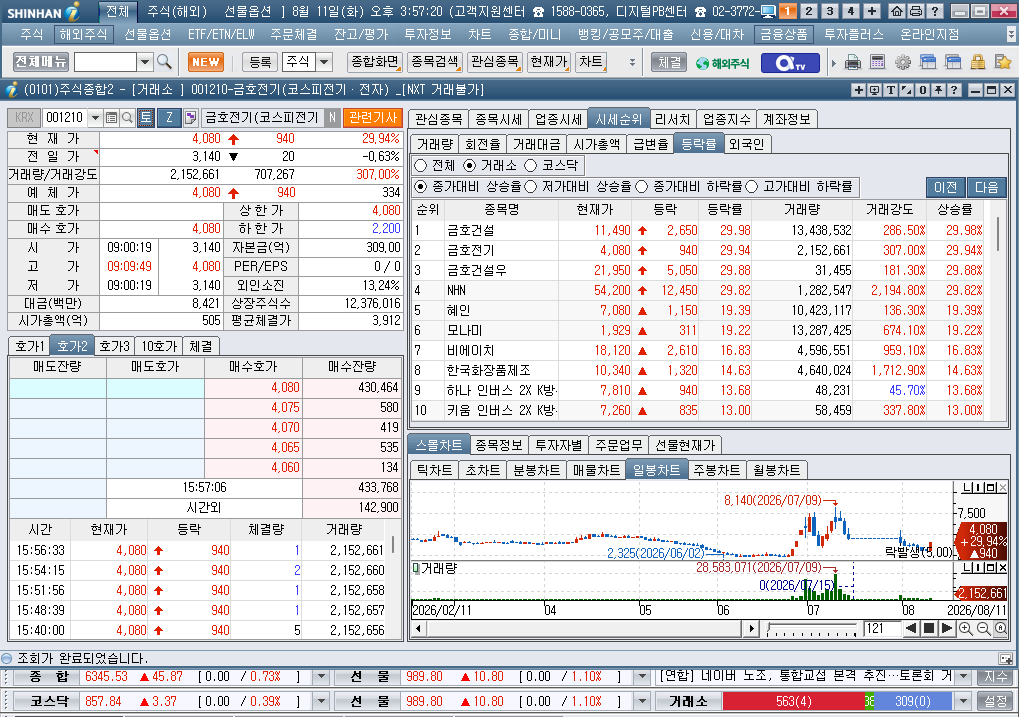Click the 다음 page button

click(x=987, y=187)
